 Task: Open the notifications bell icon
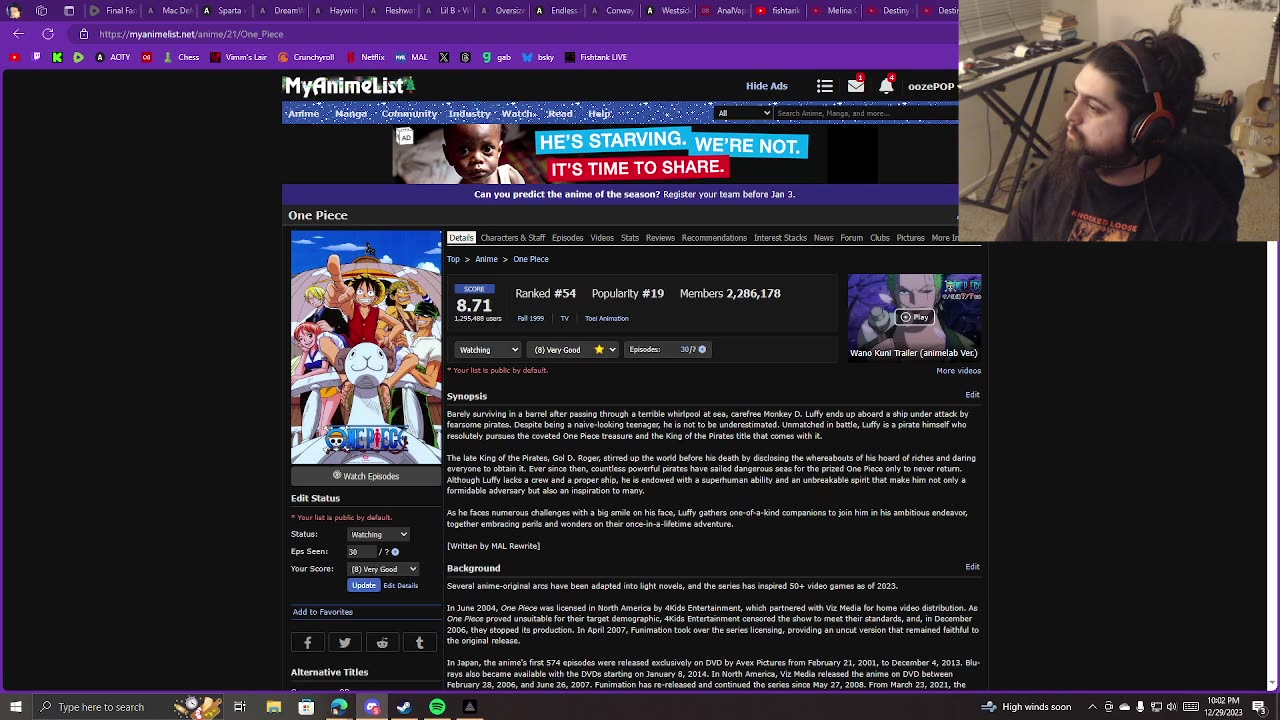click(x=886, y=86)
